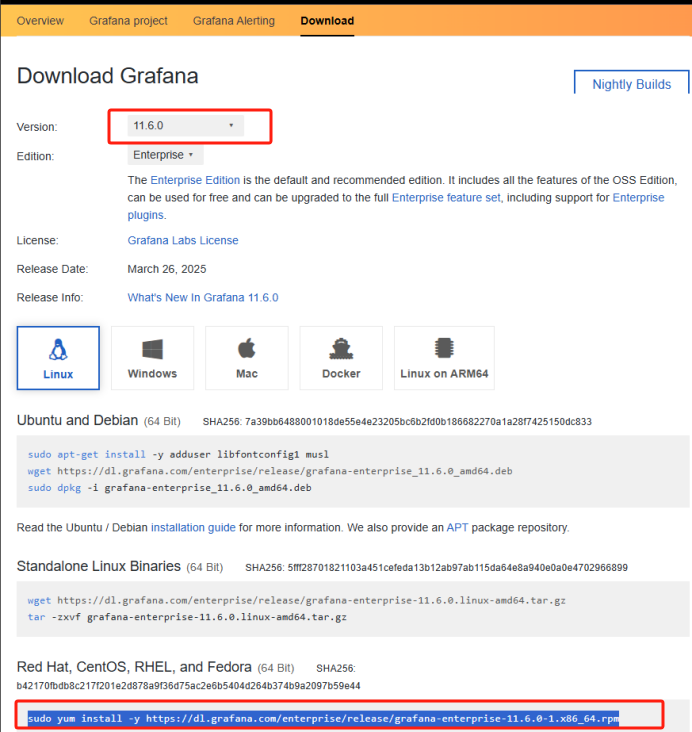Select the Linux penguin platform tile
Screen dimensions: 692x732
click(x=58, y=358)
